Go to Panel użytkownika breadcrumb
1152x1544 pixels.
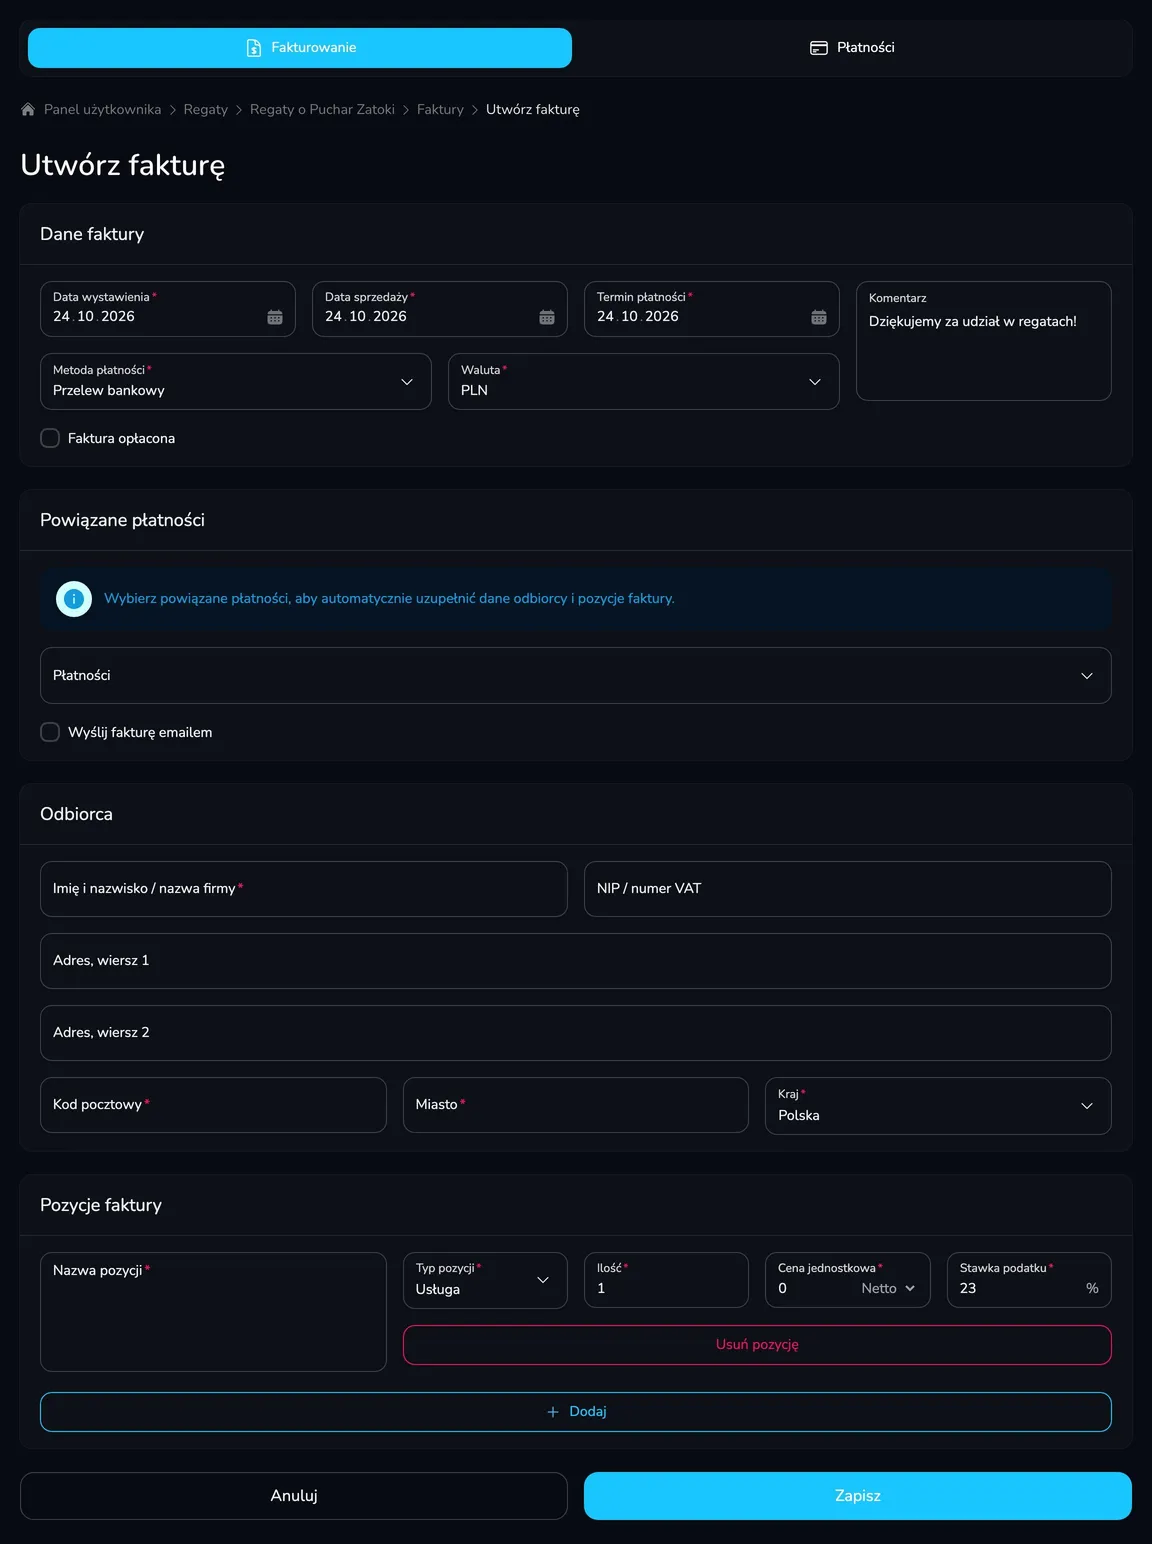pos(102,109)
